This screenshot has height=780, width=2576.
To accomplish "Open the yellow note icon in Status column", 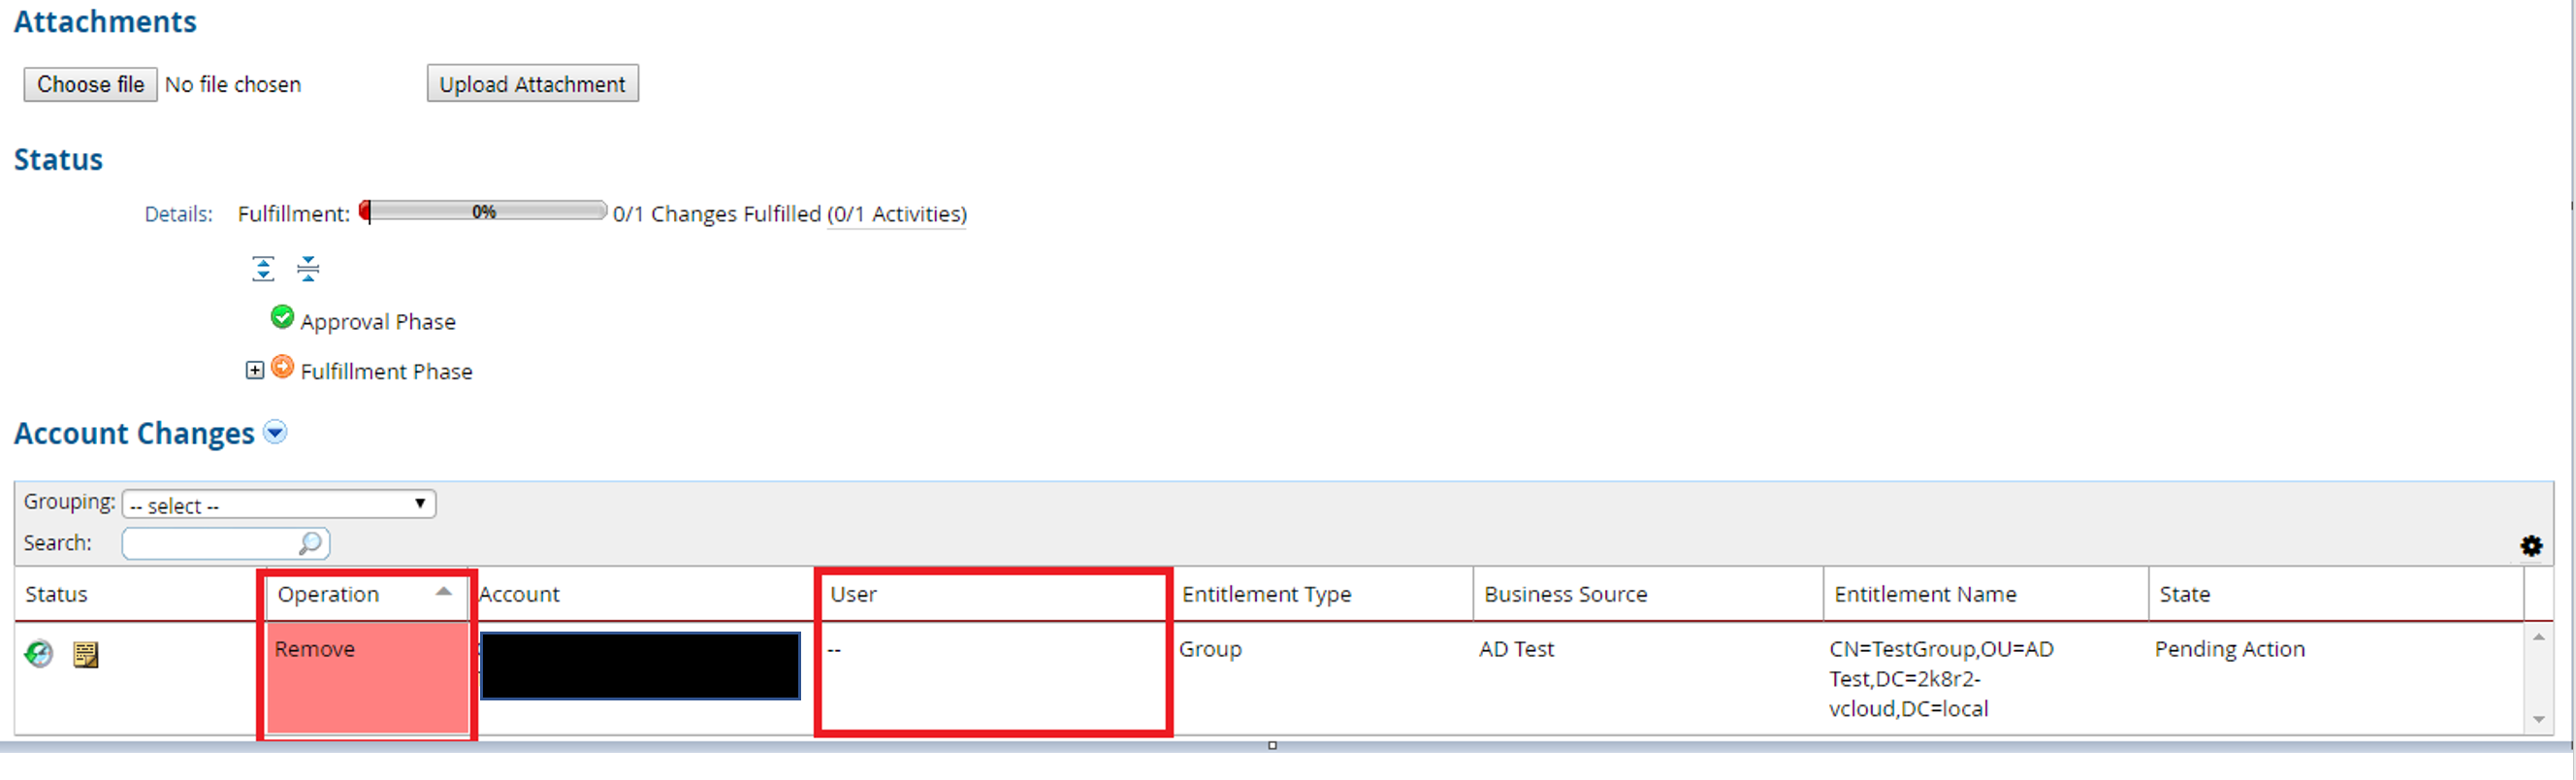I will [86, 655].
